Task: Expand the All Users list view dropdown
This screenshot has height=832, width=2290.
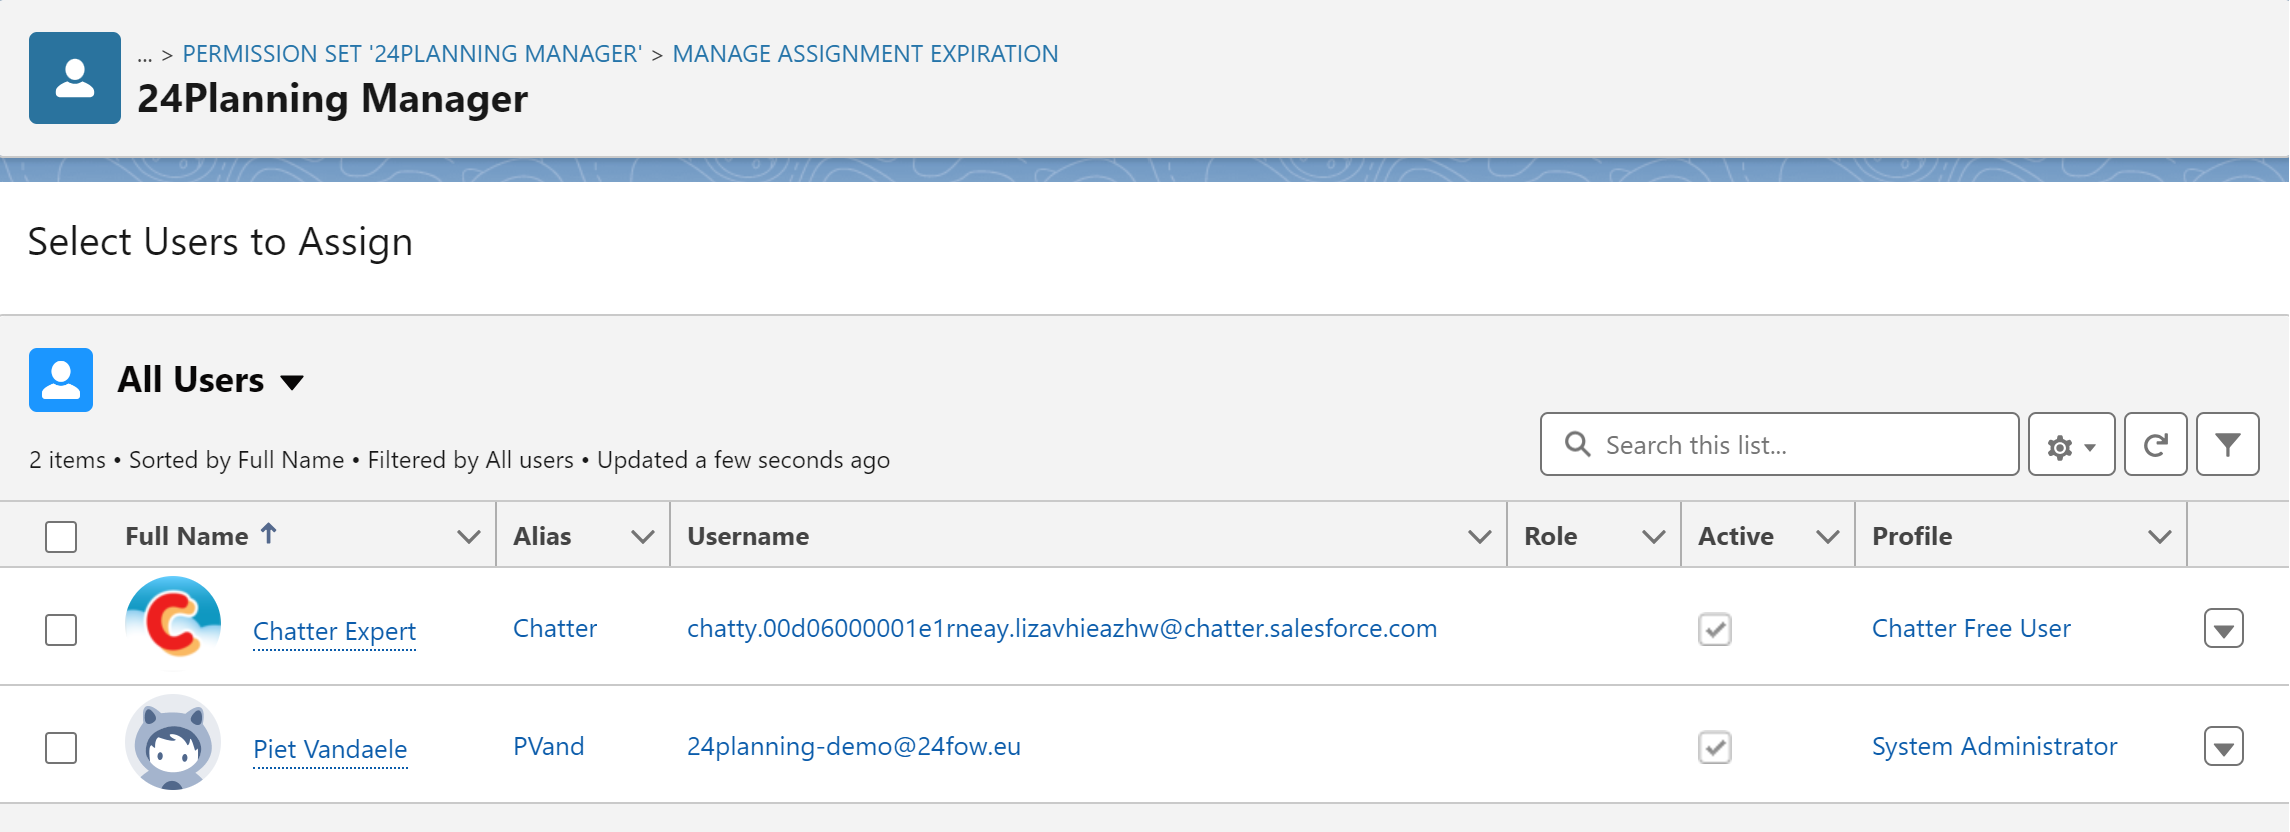Action: point(292,382)
